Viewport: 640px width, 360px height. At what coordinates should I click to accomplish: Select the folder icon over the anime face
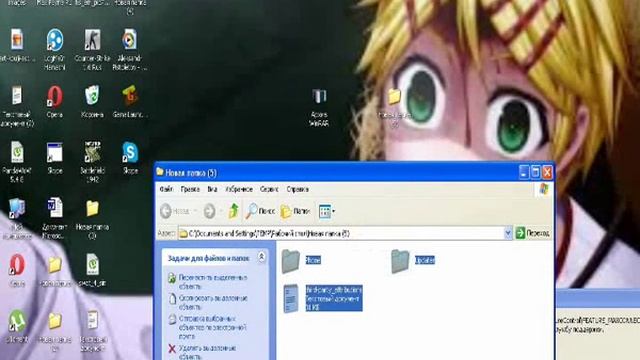pos(394,96)
